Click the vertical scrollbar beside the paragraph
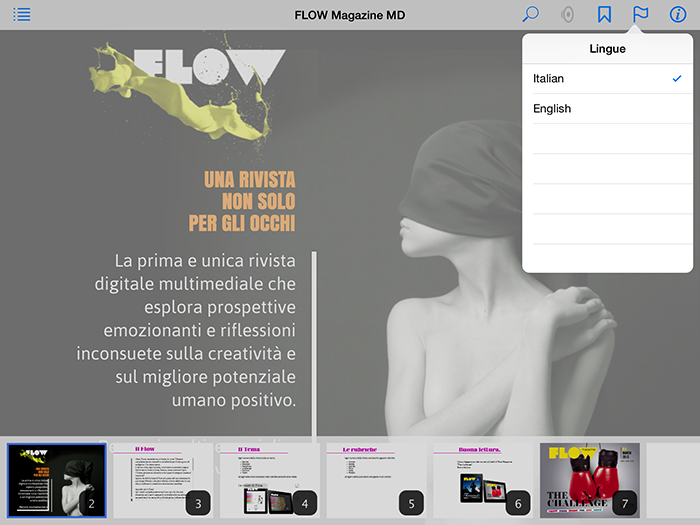 point(314,344)
